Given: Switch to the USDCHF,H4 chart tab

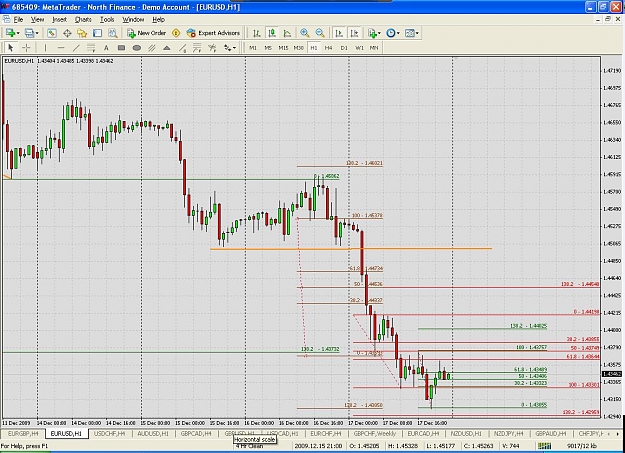Looking at the screenshot, I should point(109,433).
